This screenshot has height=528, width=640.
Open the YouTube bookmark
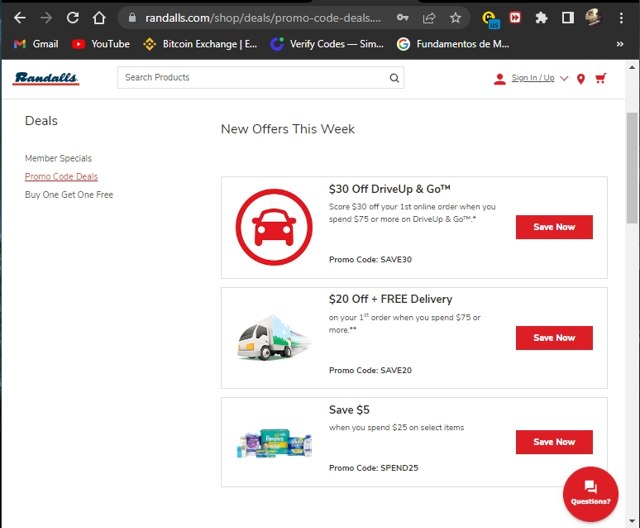(x=100, y=44)
